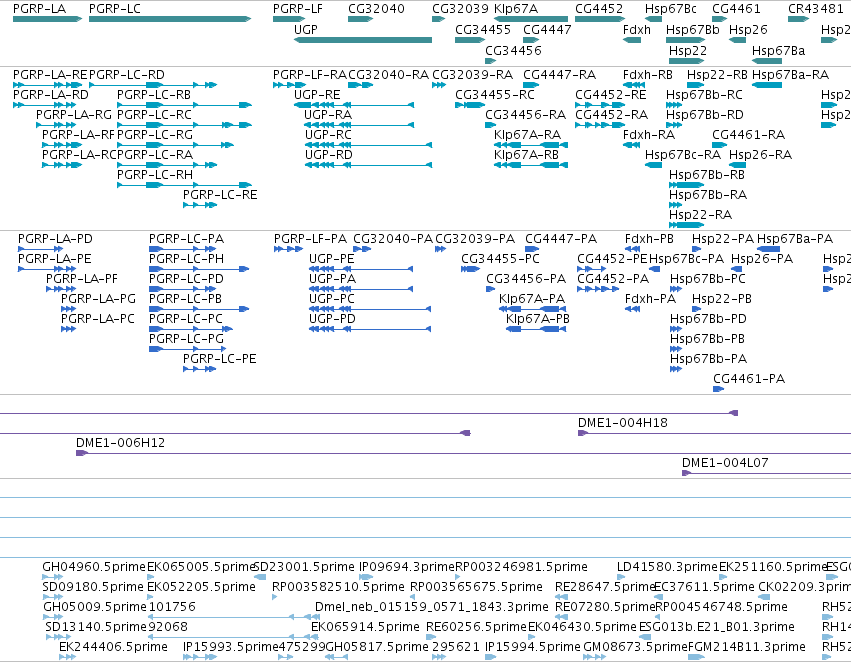
Task: Select gene CG4452
Action: point(600,19)
